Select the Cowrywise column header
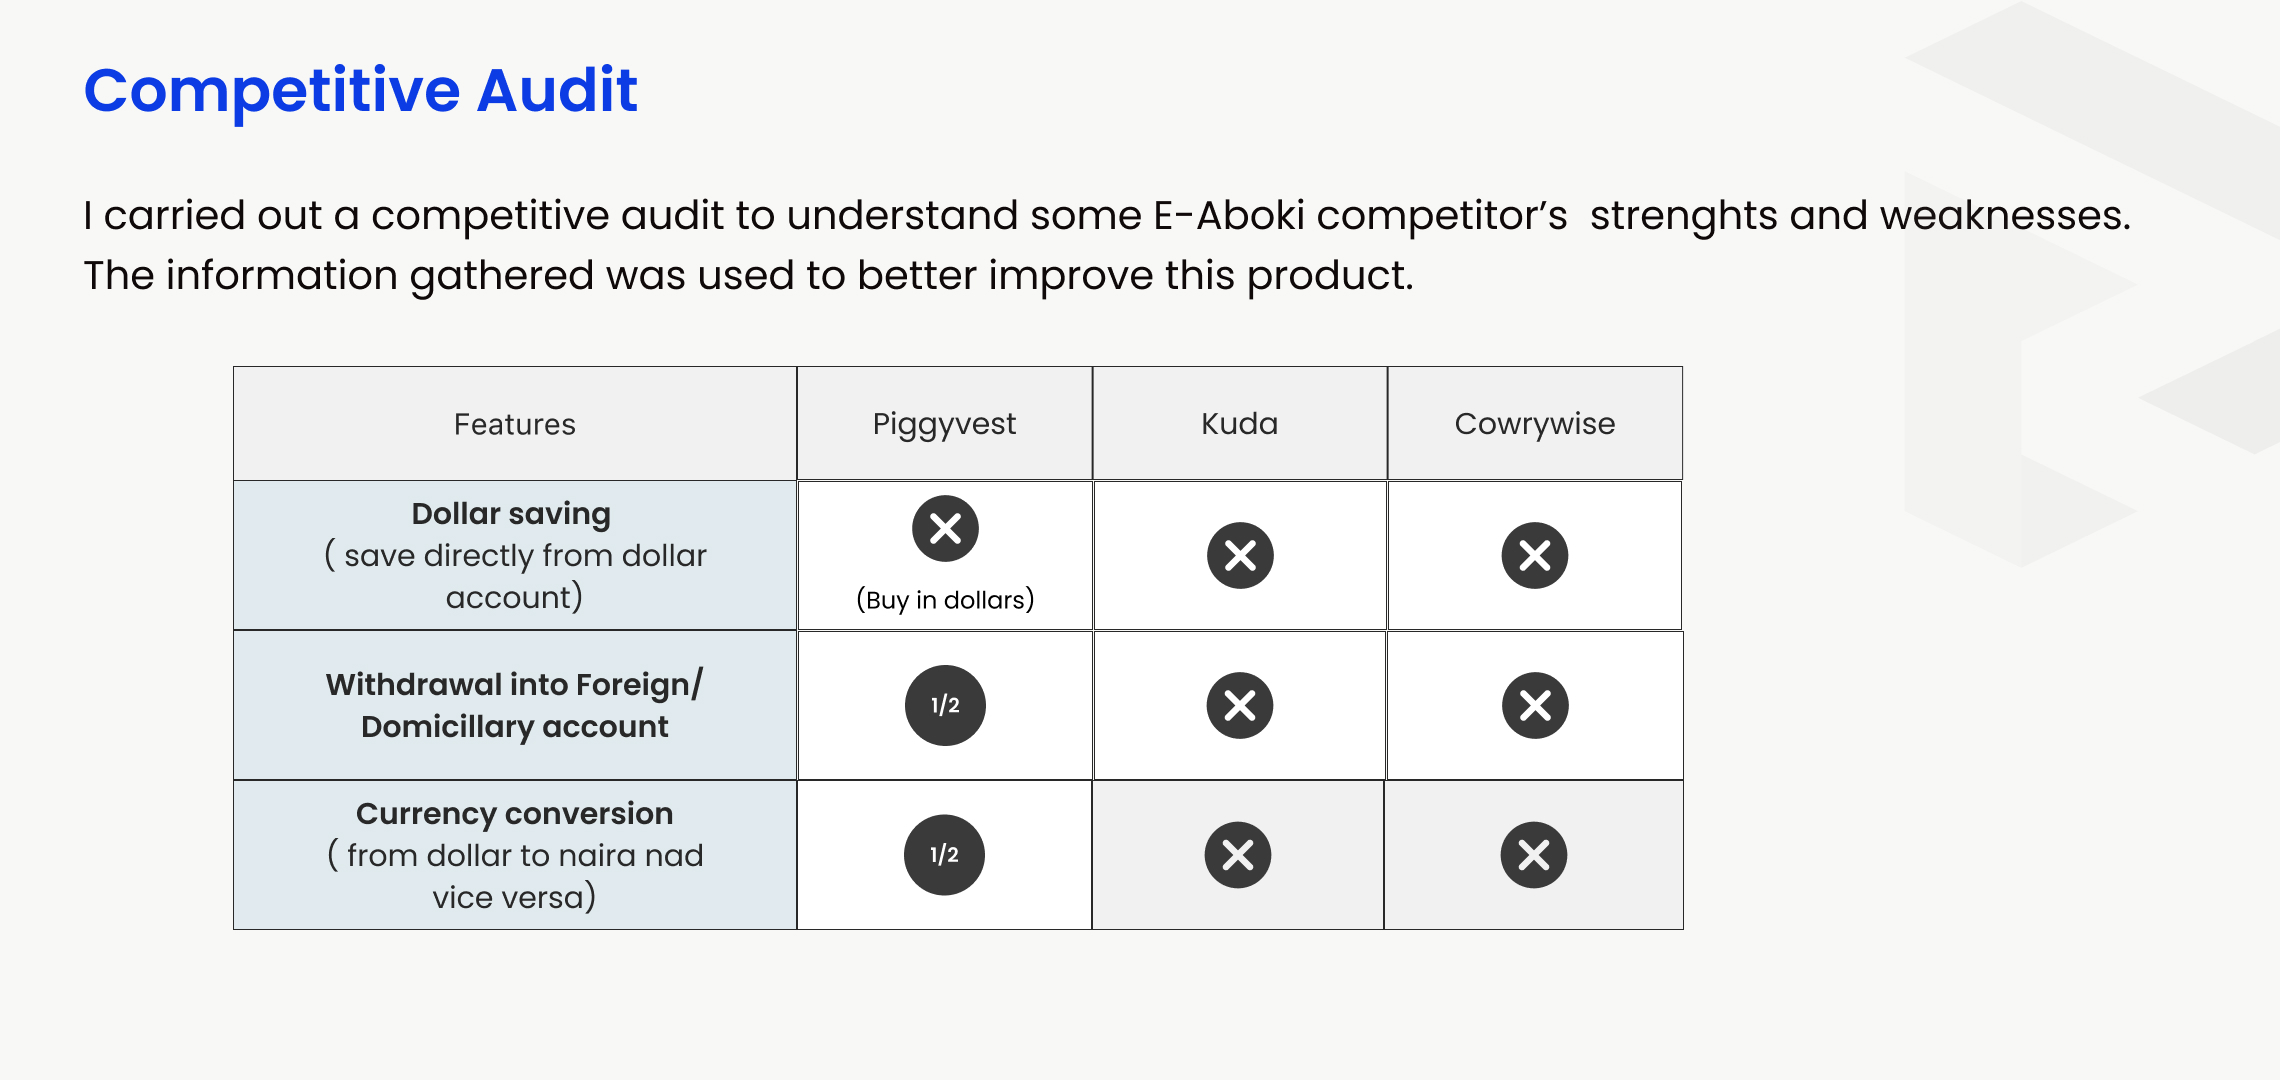2280x1080 pixels. [1535, 423]
